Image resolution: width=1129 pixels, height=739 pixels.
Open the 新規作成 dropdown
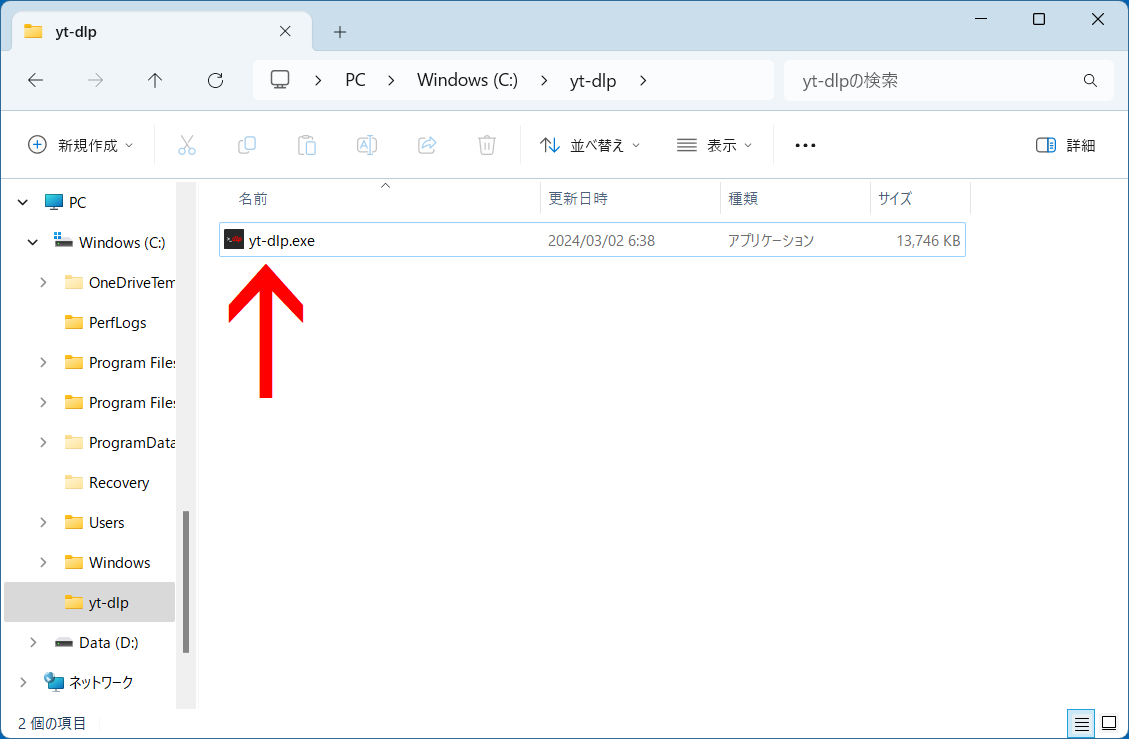tap(81, 145)
